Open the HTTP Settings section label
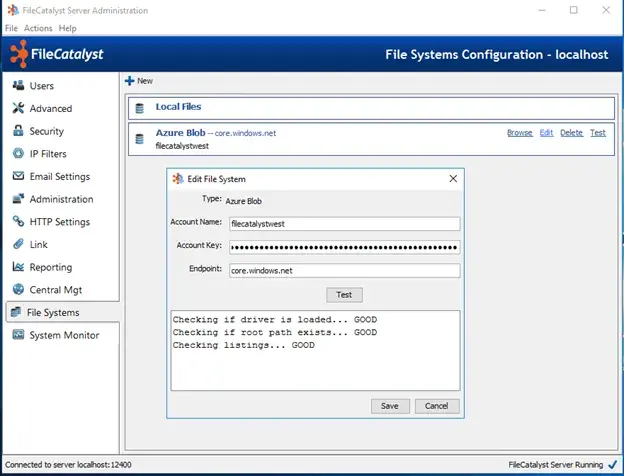 coord(60,222)
